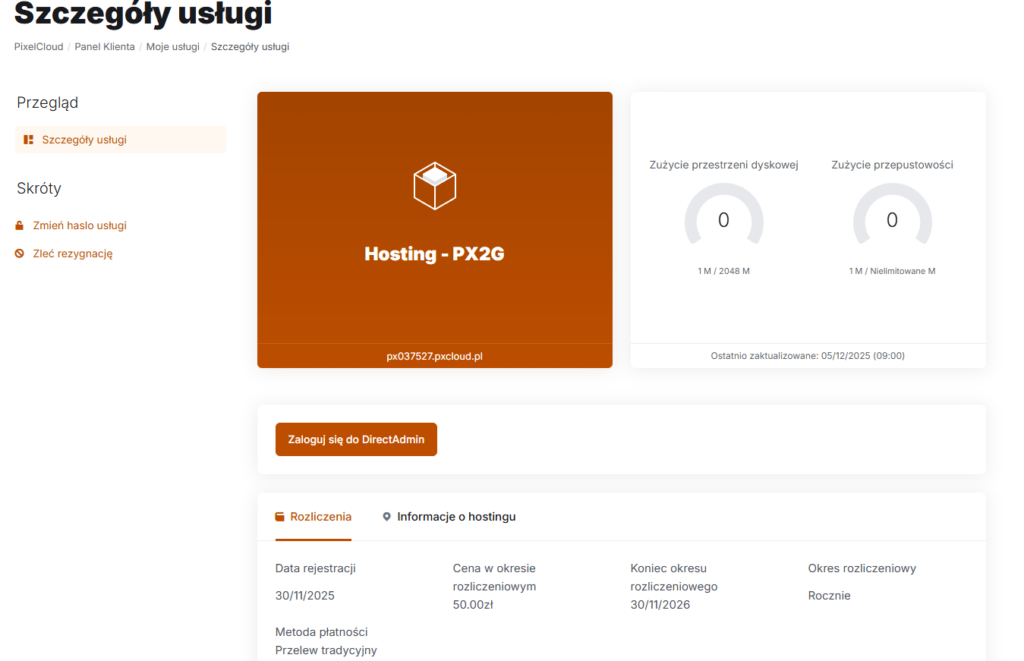1024x661 pixels.
Task: Click the Hosting - PX2G title
Action: (434, 254)
